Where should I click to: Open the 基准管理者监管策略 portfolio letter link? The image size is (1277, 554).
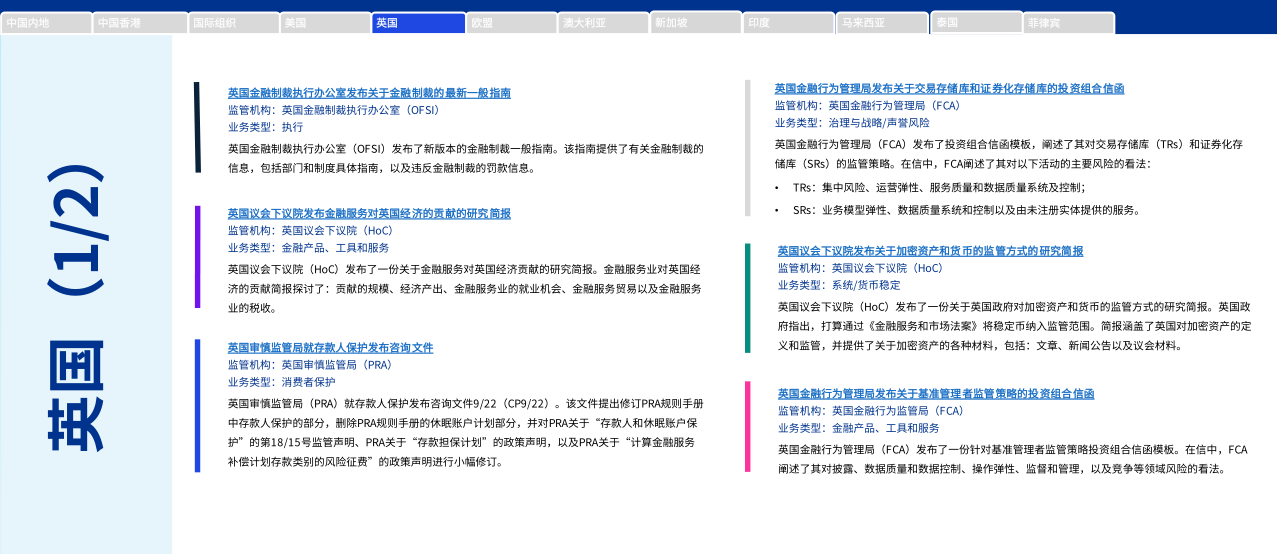[x=936, y=393]
